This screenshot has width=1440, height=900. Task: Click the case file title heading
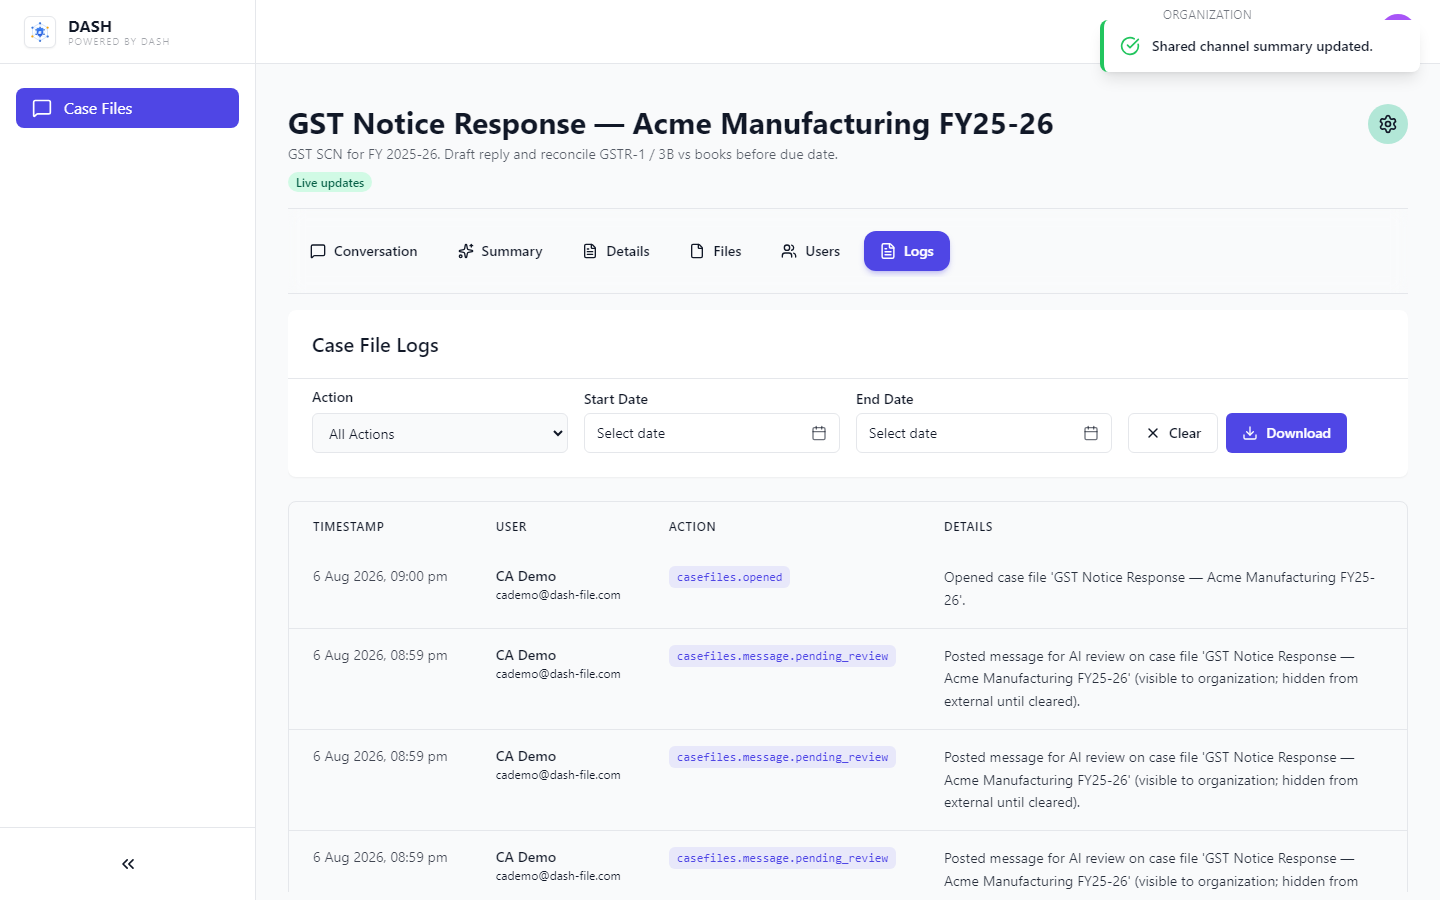670,123
